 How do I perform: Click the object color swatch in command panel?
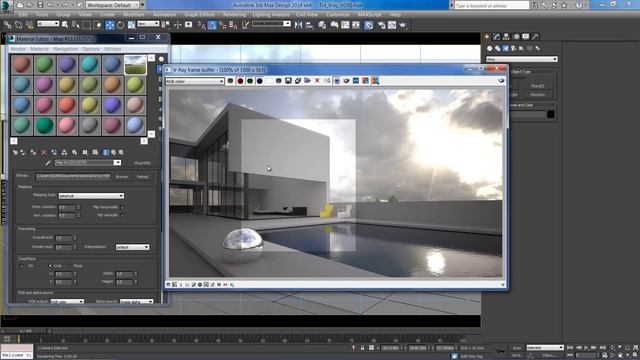(x=551, y=114)
